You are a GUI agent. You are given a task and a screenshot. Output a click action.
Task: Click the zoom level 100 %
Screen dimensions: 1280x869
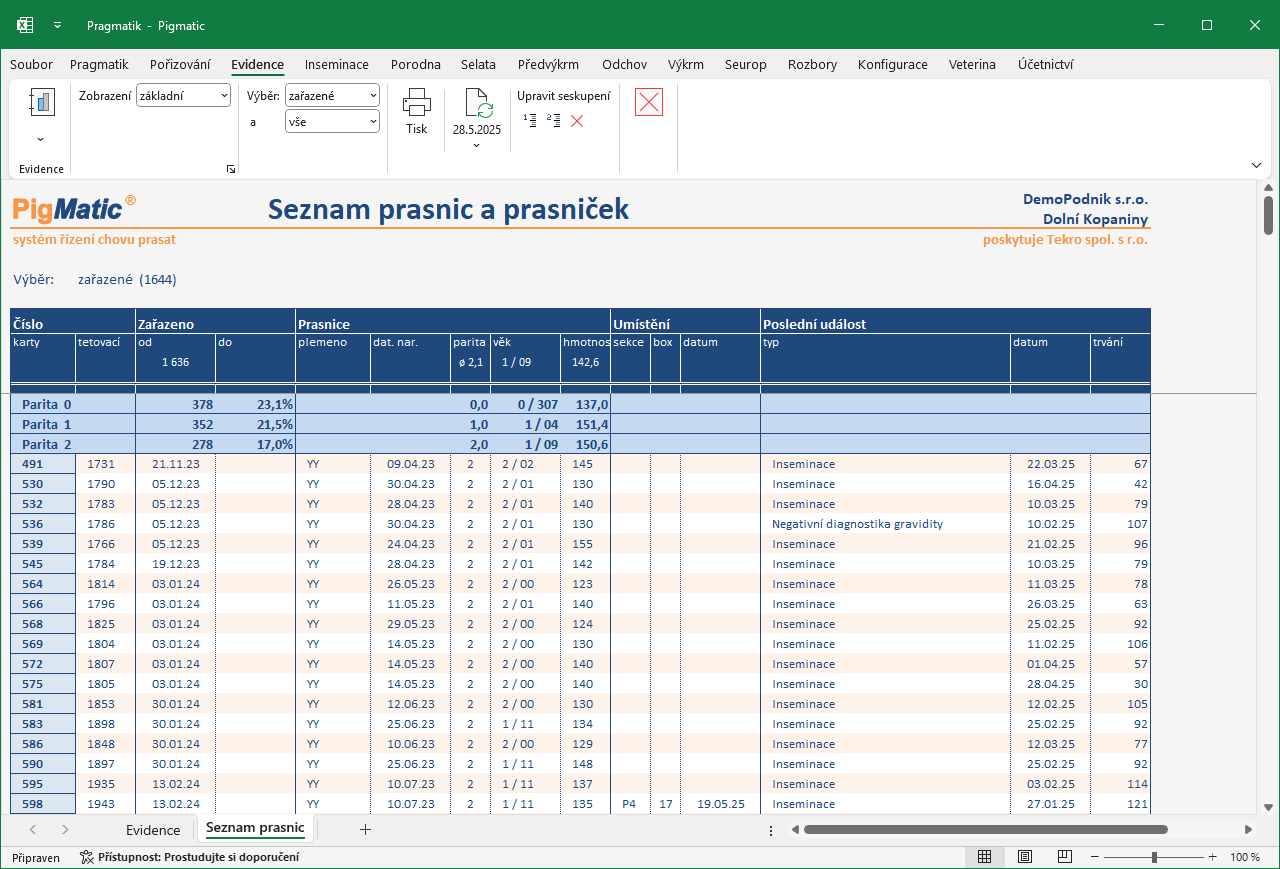[1245, 857]
